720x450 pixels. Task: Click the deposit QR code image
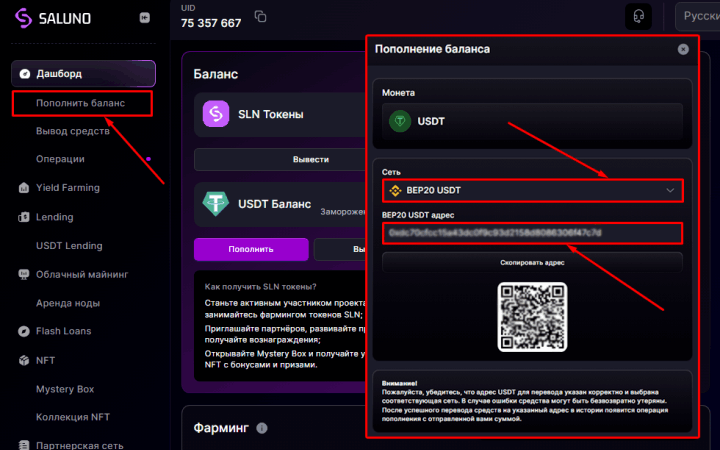[x=532, y=317]
